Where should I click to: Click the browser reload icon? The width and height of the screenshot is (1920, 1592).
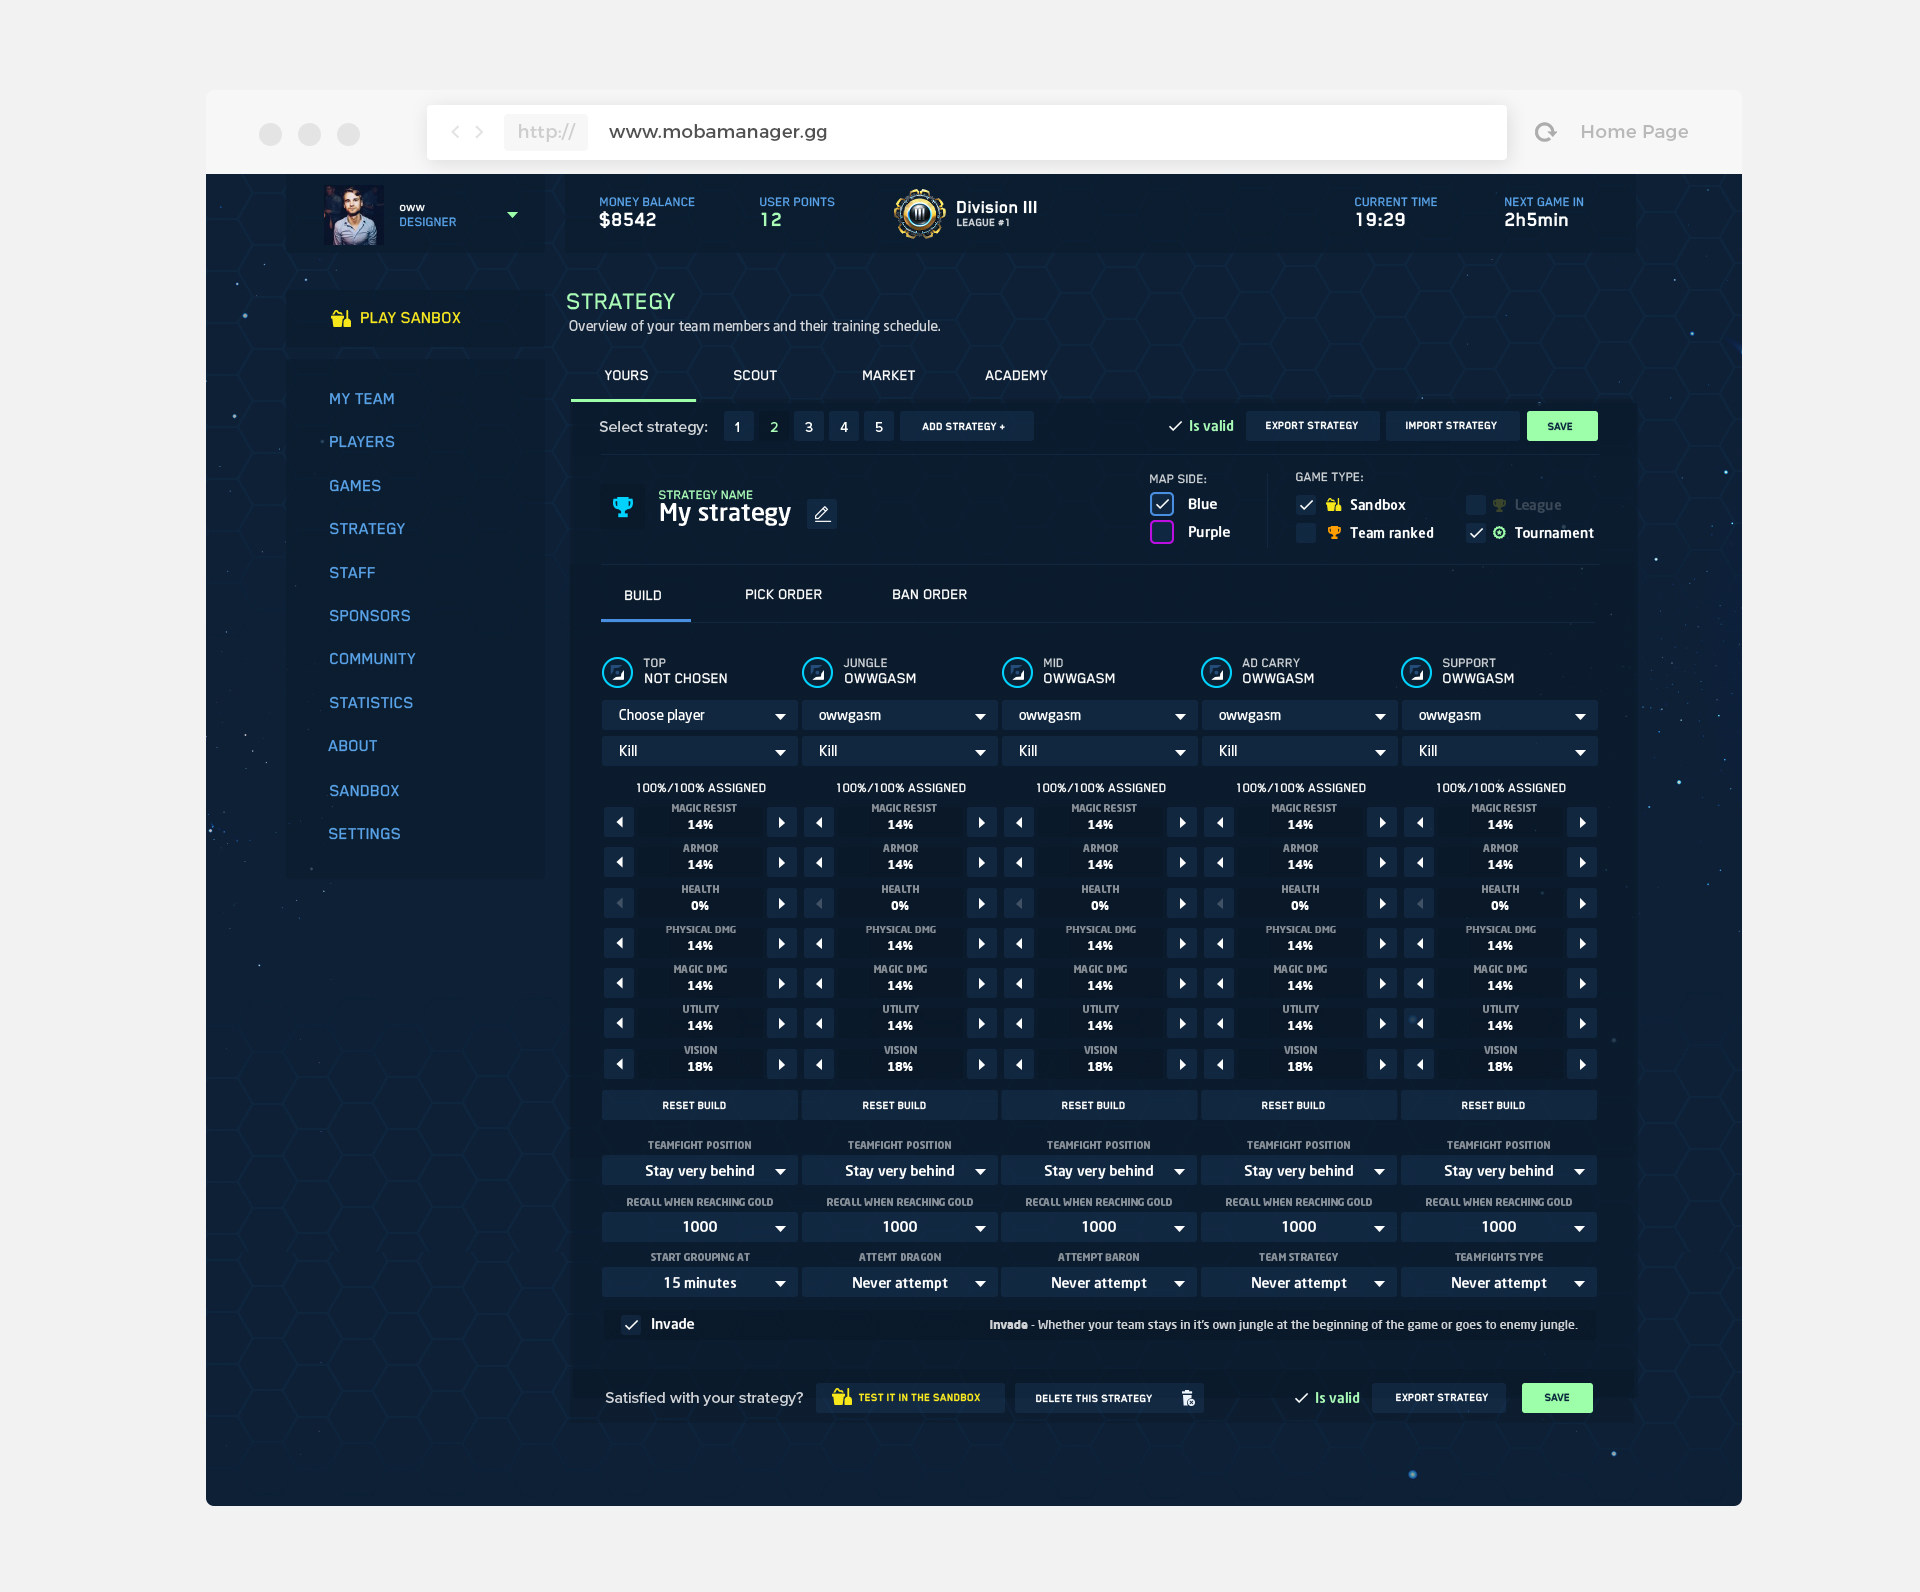(x=1545, y=132)
